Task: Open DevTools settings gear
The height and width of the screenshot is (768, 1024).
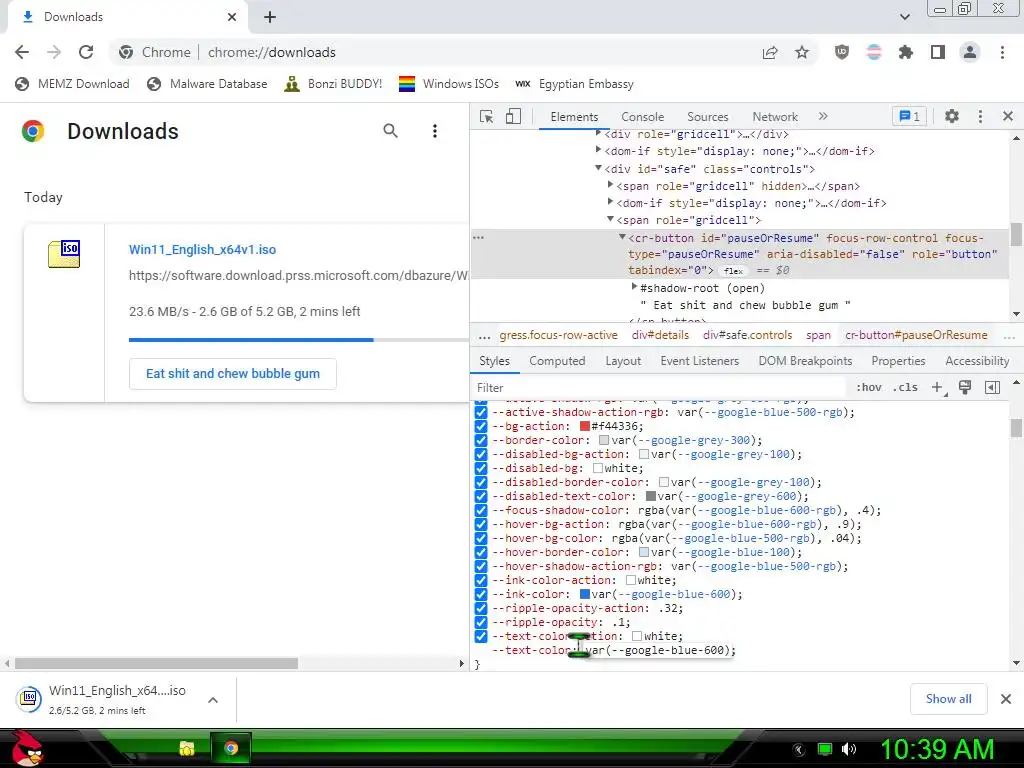Action: (952, 116)
